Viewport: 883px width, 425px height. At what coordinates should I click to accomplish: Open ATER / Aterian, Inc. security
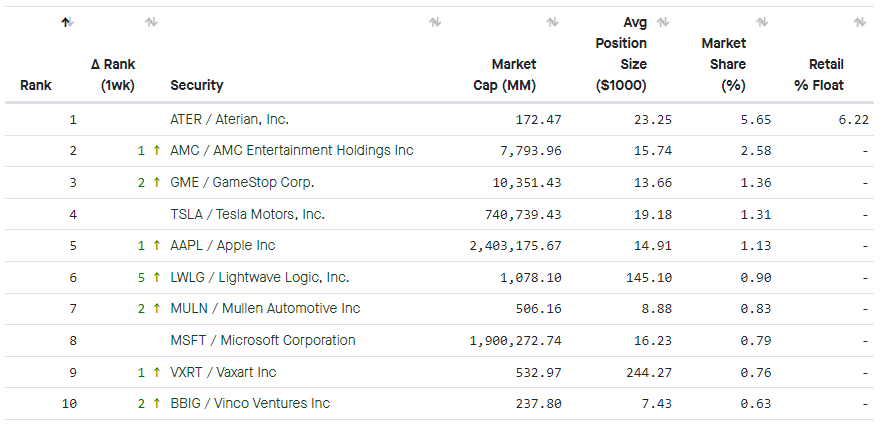coord(229,119)
